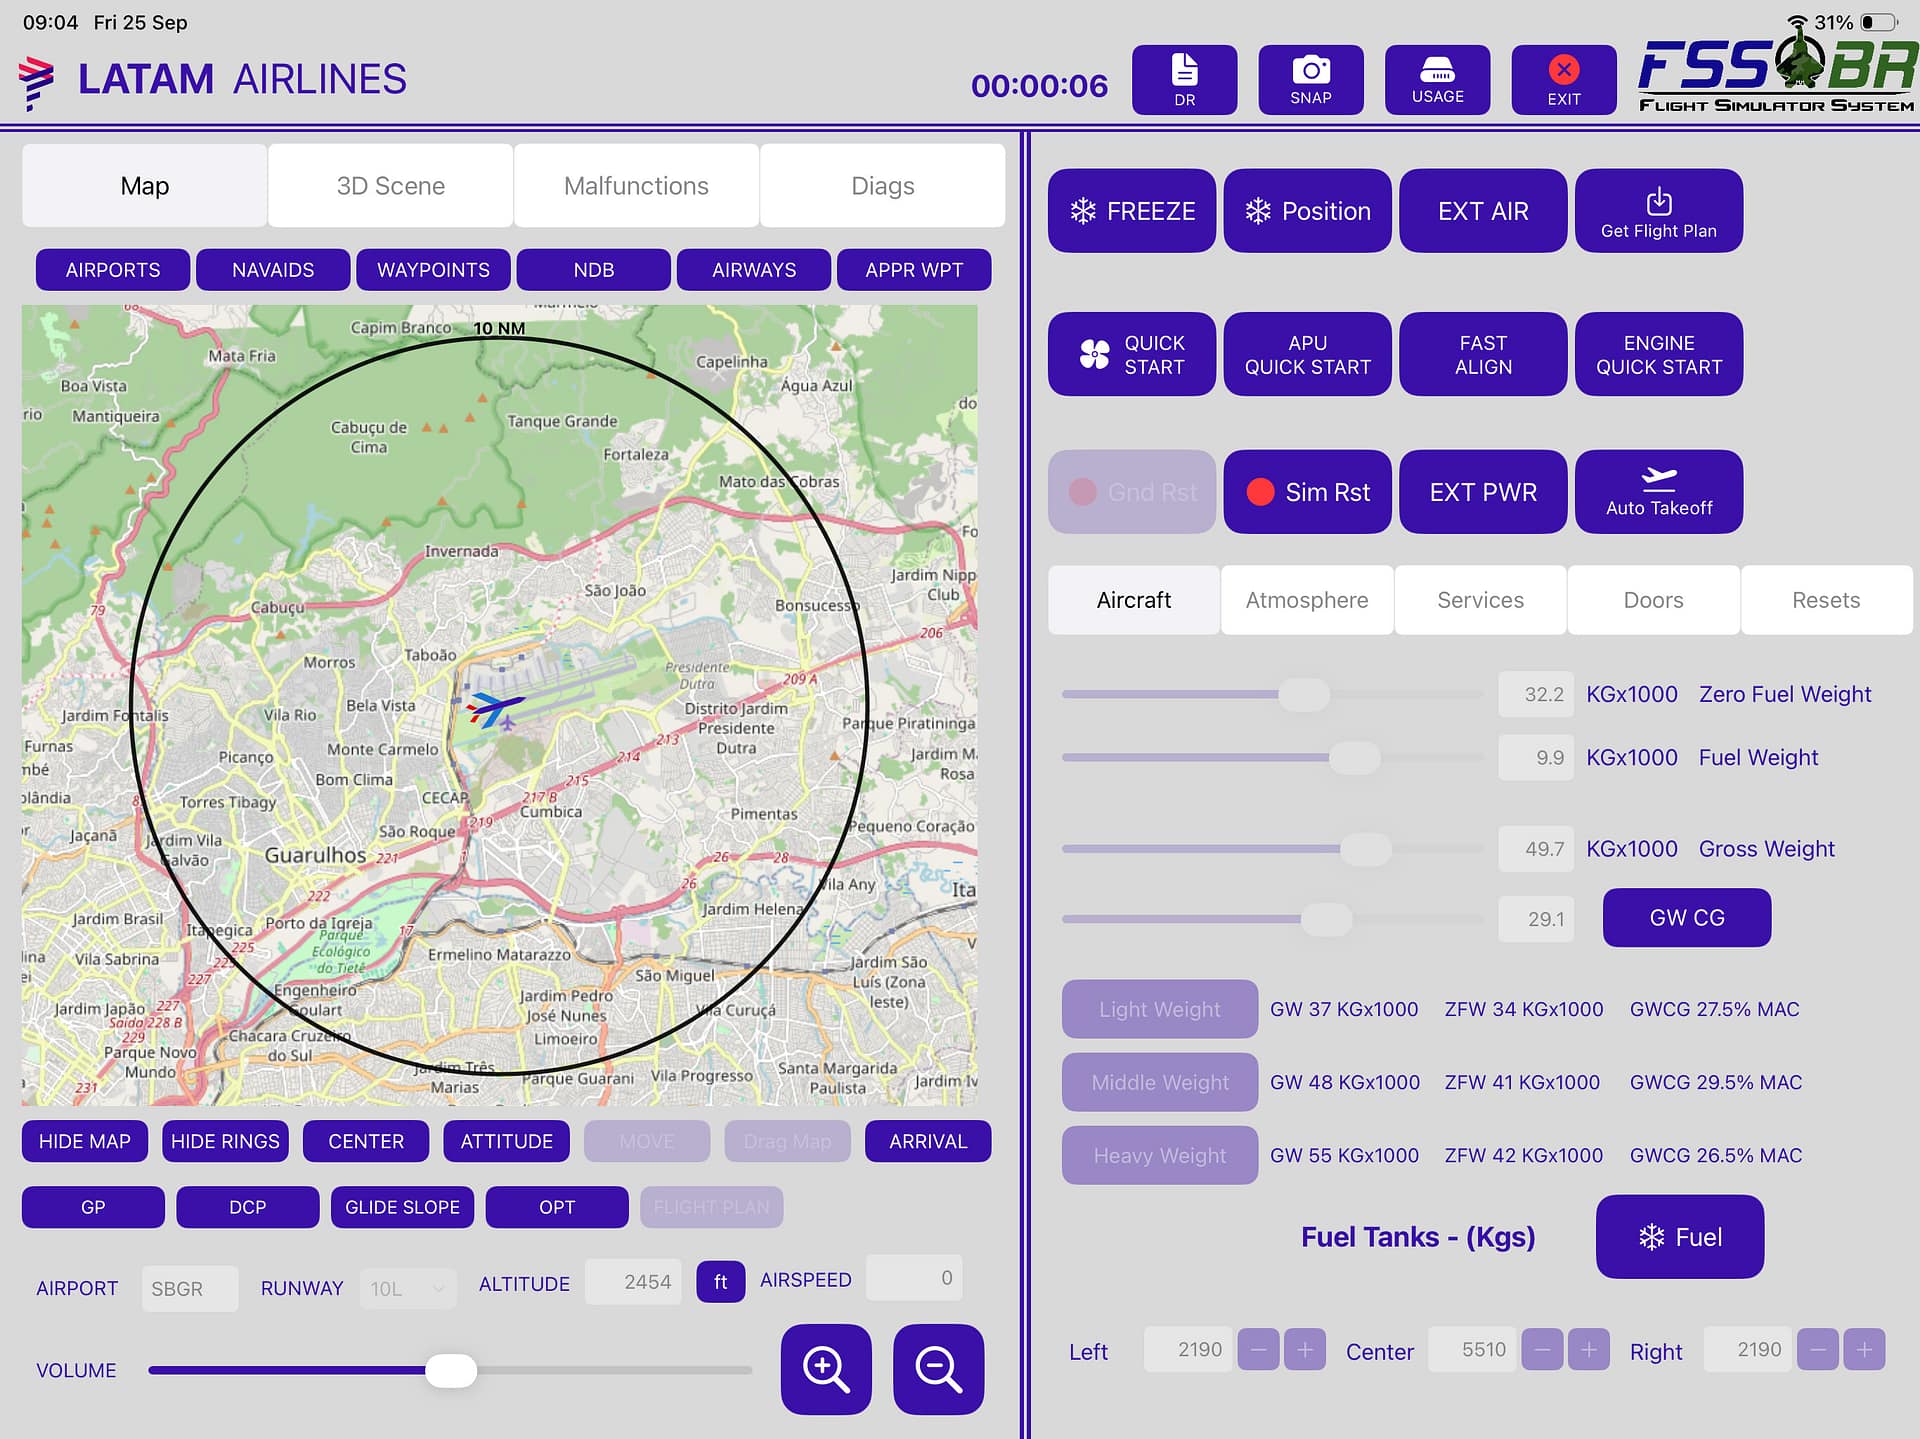This screenshot has height=1439, width=1920.
Task: Toggle AIRPORTS map layer
Action: pyautogui.click(x=113, y=270)
